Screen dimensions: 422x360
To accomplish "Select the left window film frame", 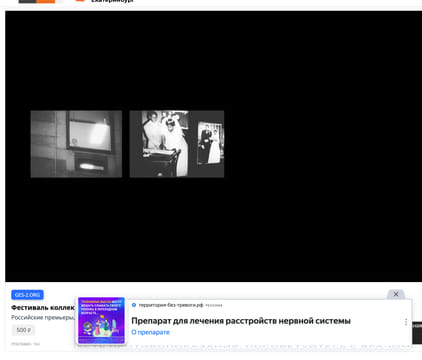I will [76, 144].
